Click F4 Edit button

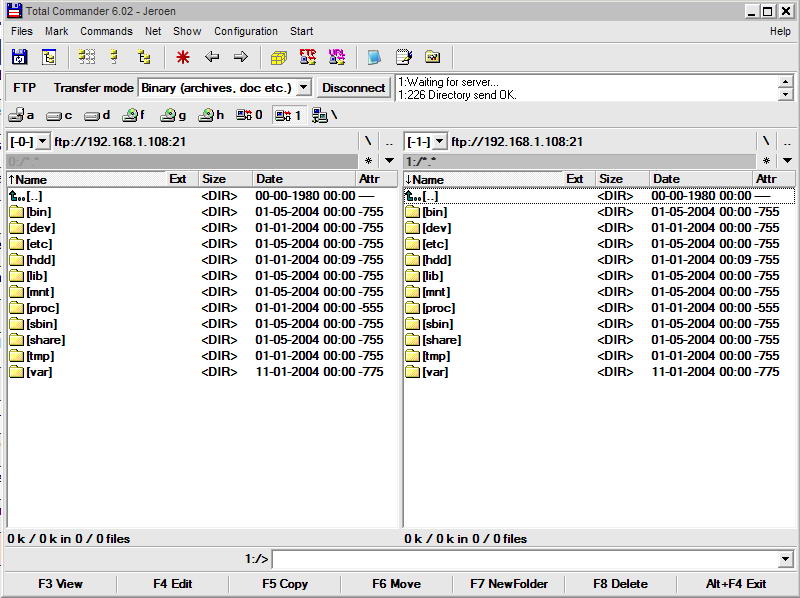[x=172, y=584]
